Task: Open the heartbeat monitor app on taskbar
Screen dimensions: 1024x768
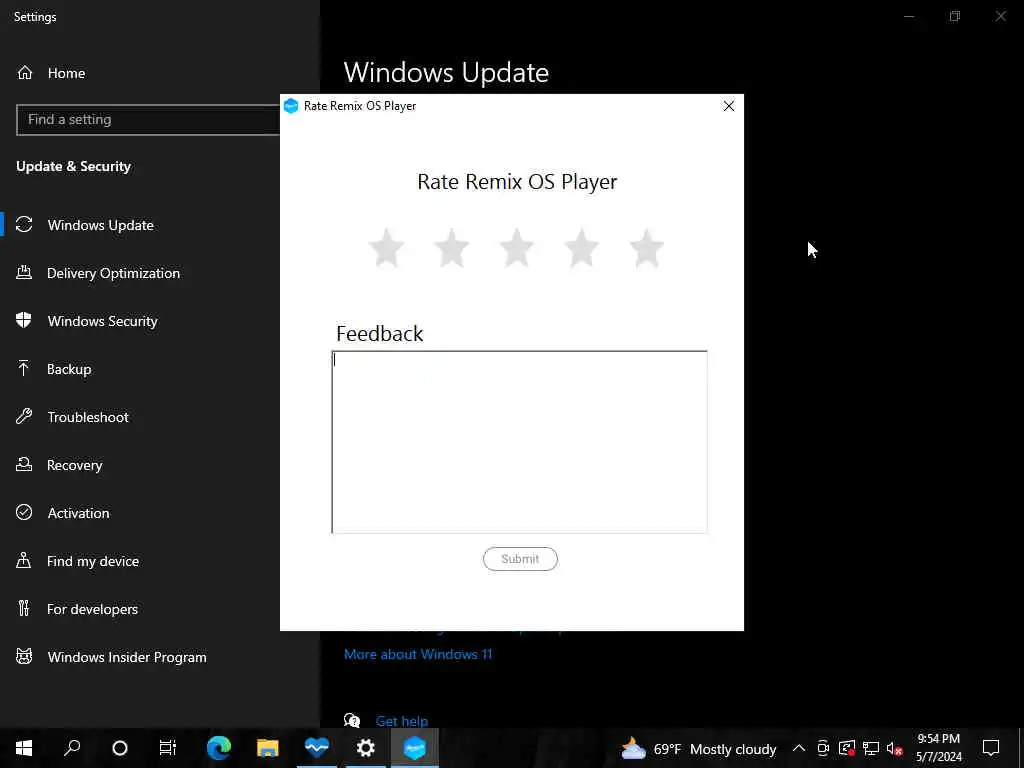Action: click(317, 748)
